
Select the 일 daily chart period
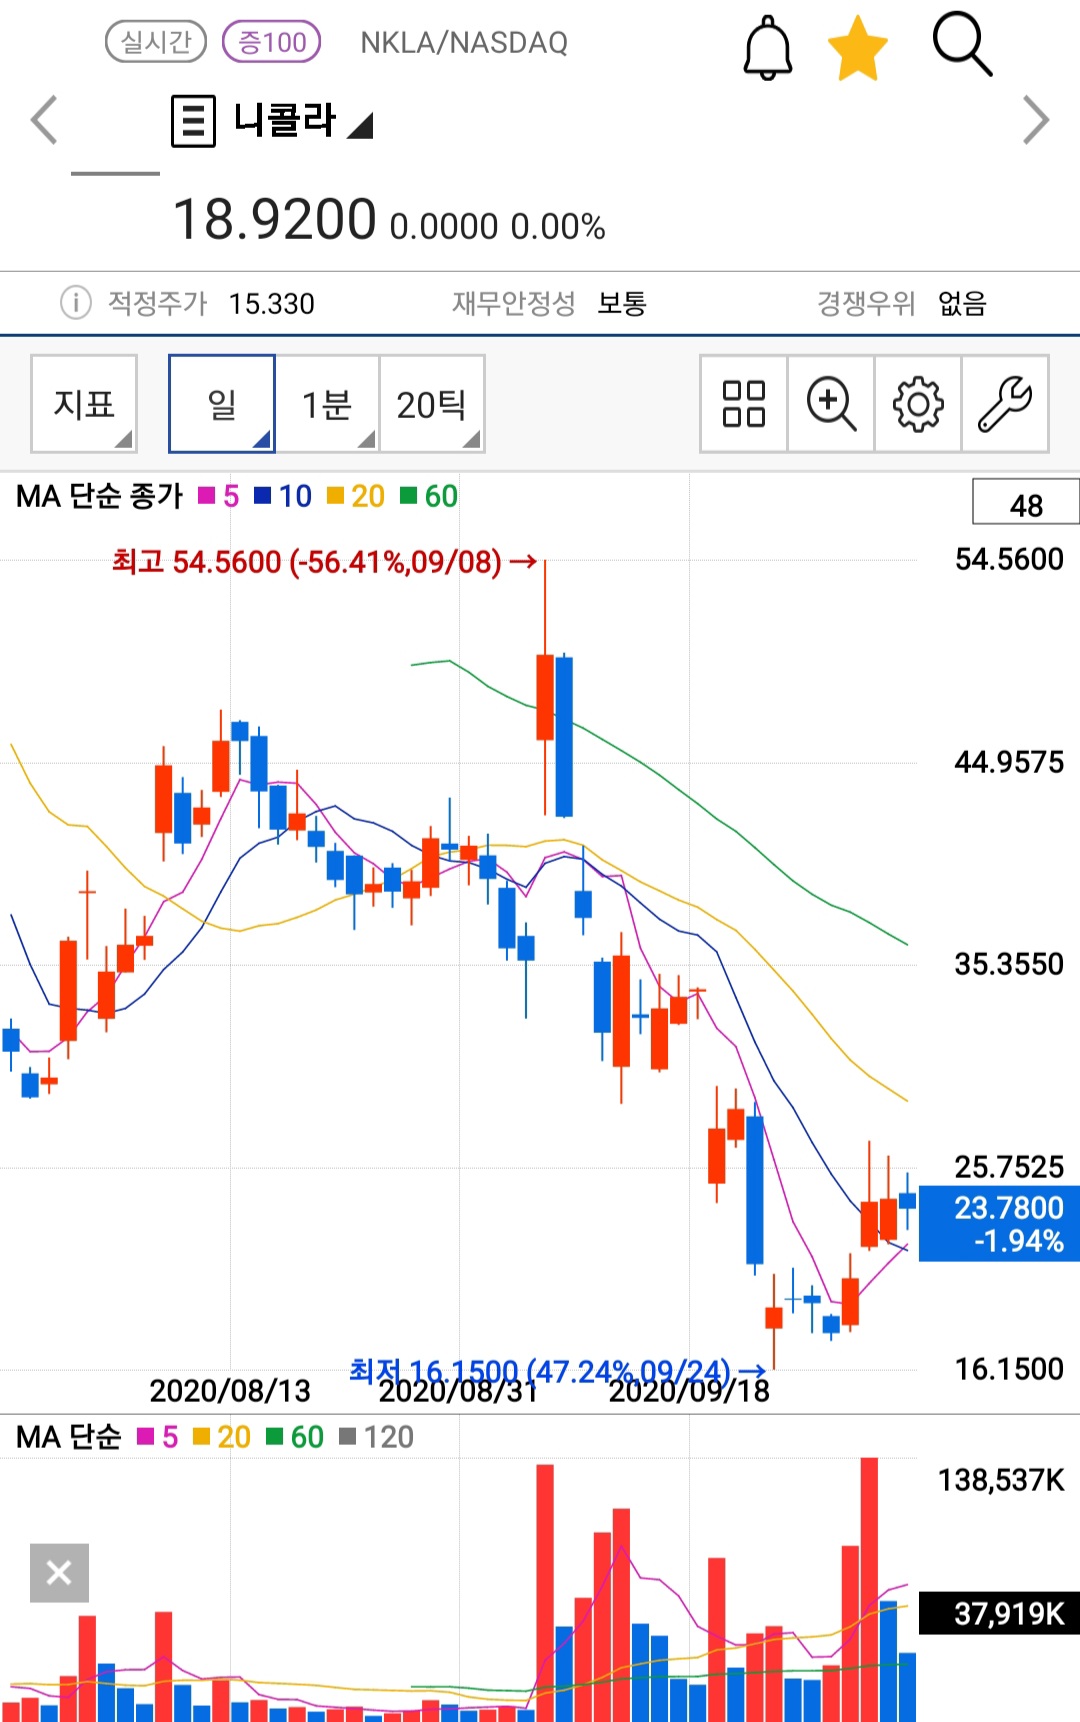222,404
